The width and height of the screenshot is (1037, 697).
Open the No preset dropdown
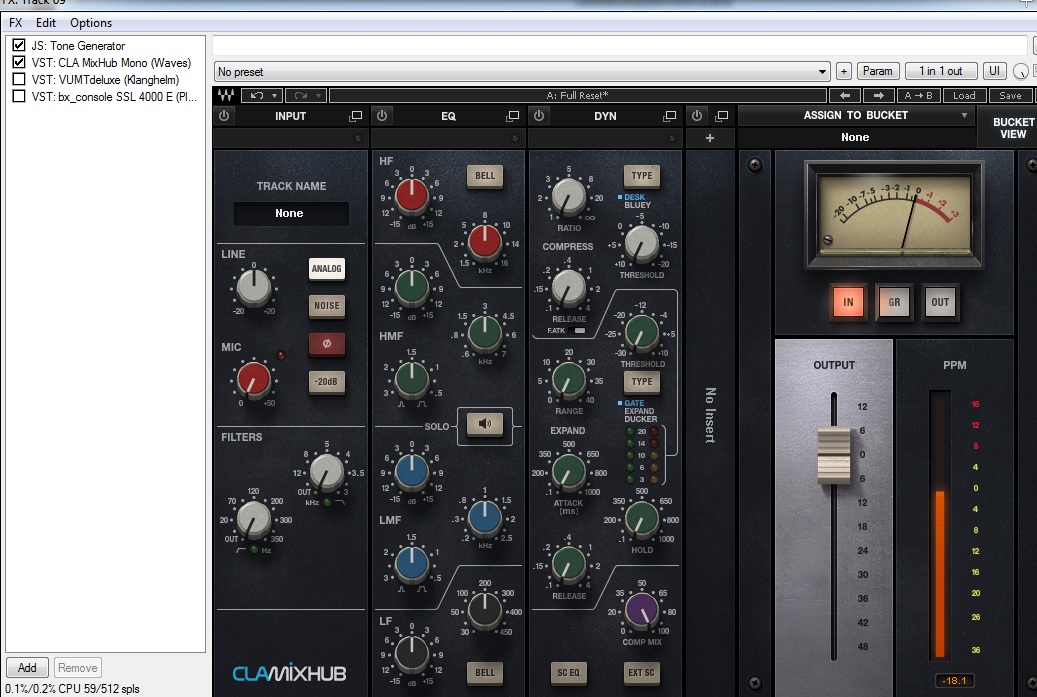(522, 71)
